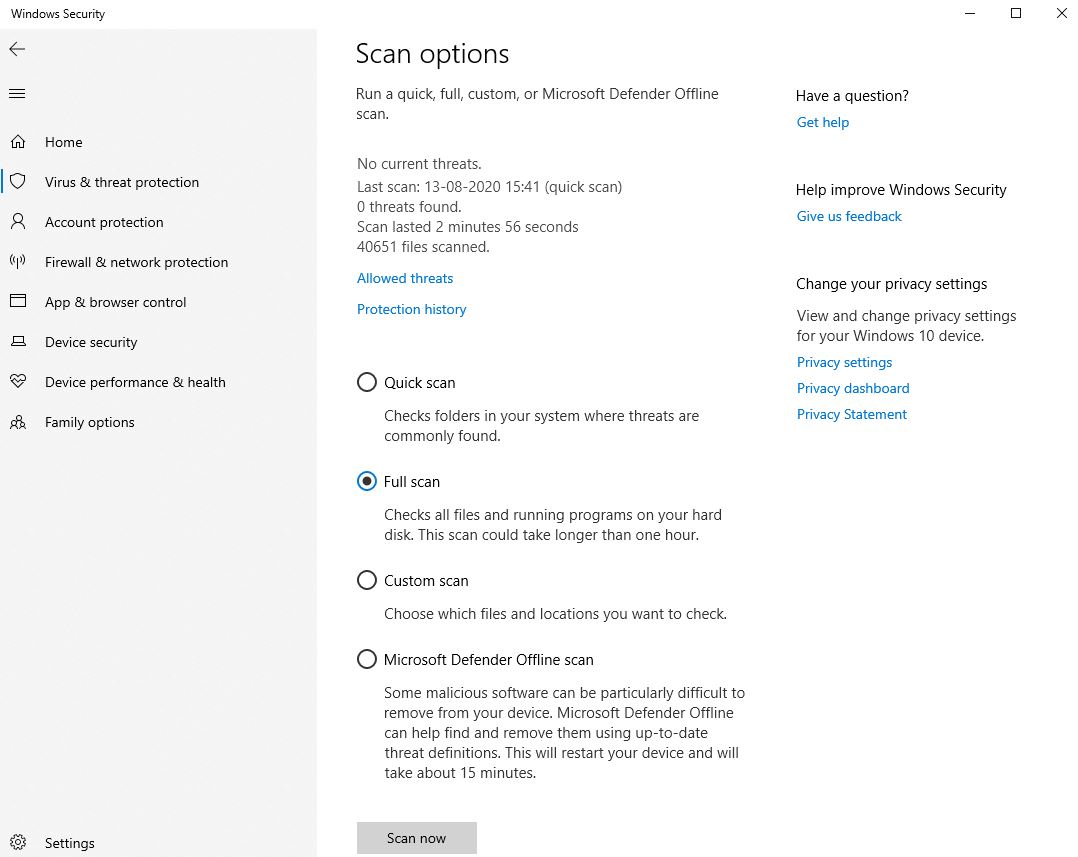This screenshot has height=857, width=1078.
Task: Click the Firewall & network protection antenna icon
Action: point(17,262)
